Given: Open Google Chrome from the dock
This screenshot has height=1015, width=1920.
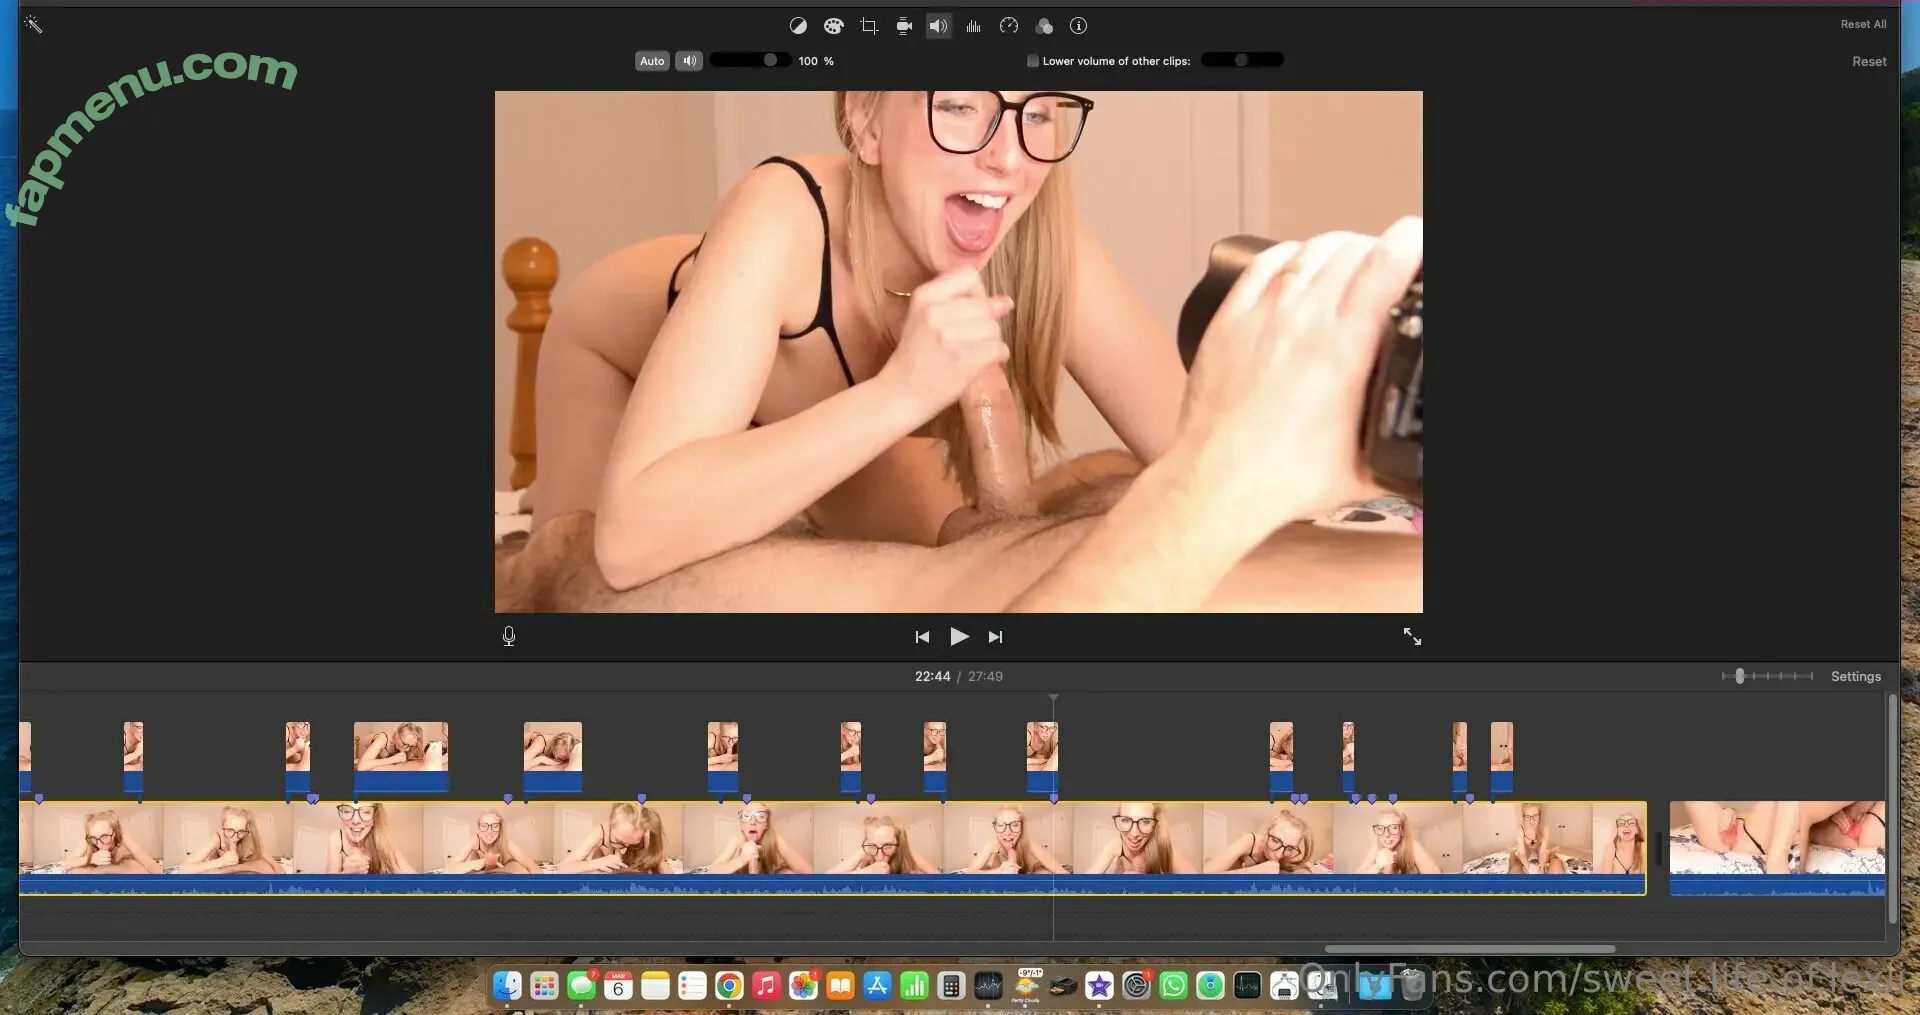Looking at the screenshot, I should [x=729, y=986].
